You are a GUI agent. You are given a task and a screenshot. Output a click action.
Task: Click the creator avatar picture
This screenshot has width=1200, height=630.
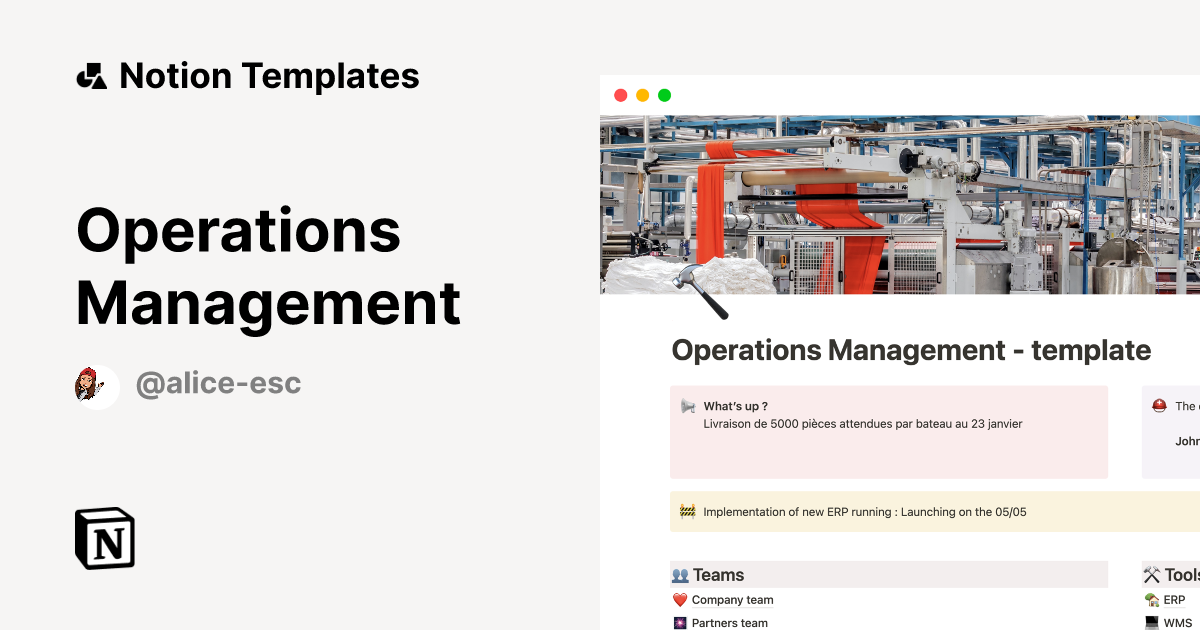[x=97, y=386]
